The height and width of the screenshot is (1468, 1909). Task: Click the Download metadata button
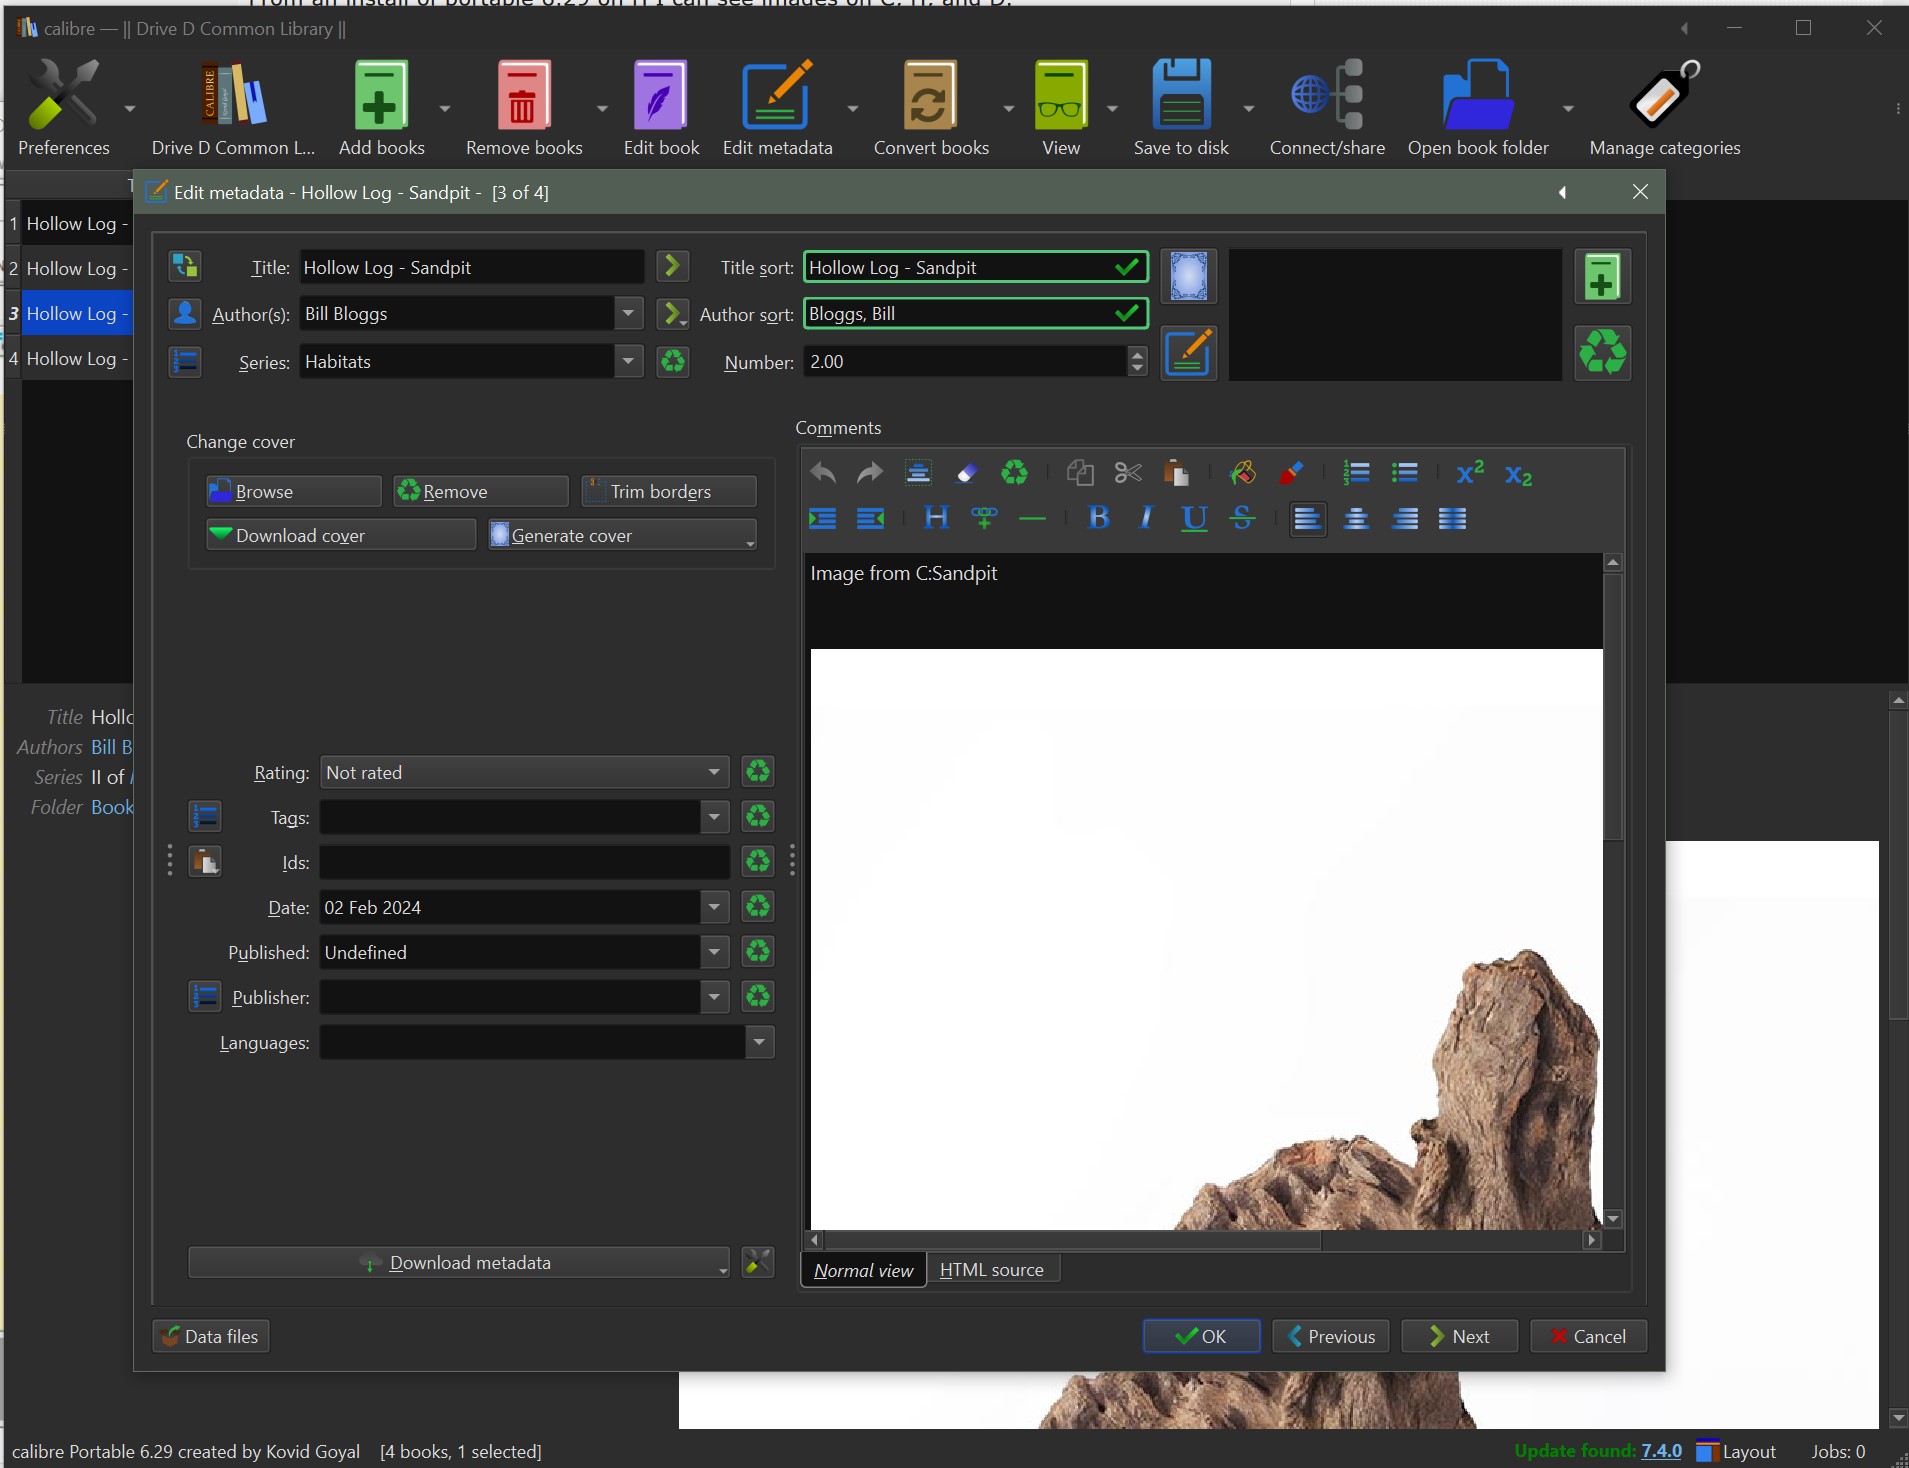click(459, 1262)
